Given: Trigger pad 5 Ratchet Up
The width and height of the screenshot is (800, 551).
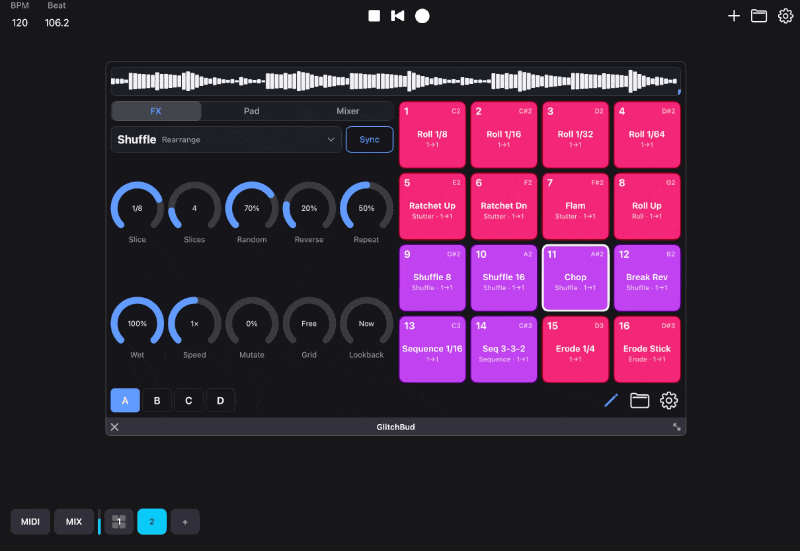Looking at the screenshot, I should point(432,206).
